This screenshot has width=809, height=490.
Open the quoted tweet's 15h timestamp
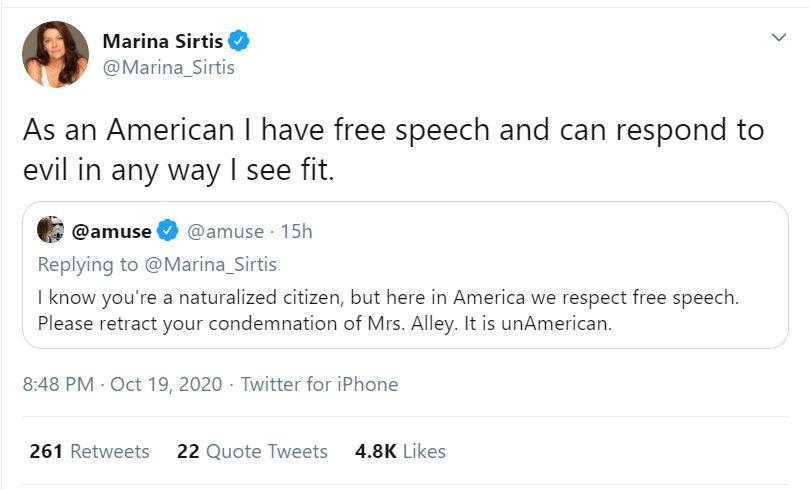pos(297,232)
